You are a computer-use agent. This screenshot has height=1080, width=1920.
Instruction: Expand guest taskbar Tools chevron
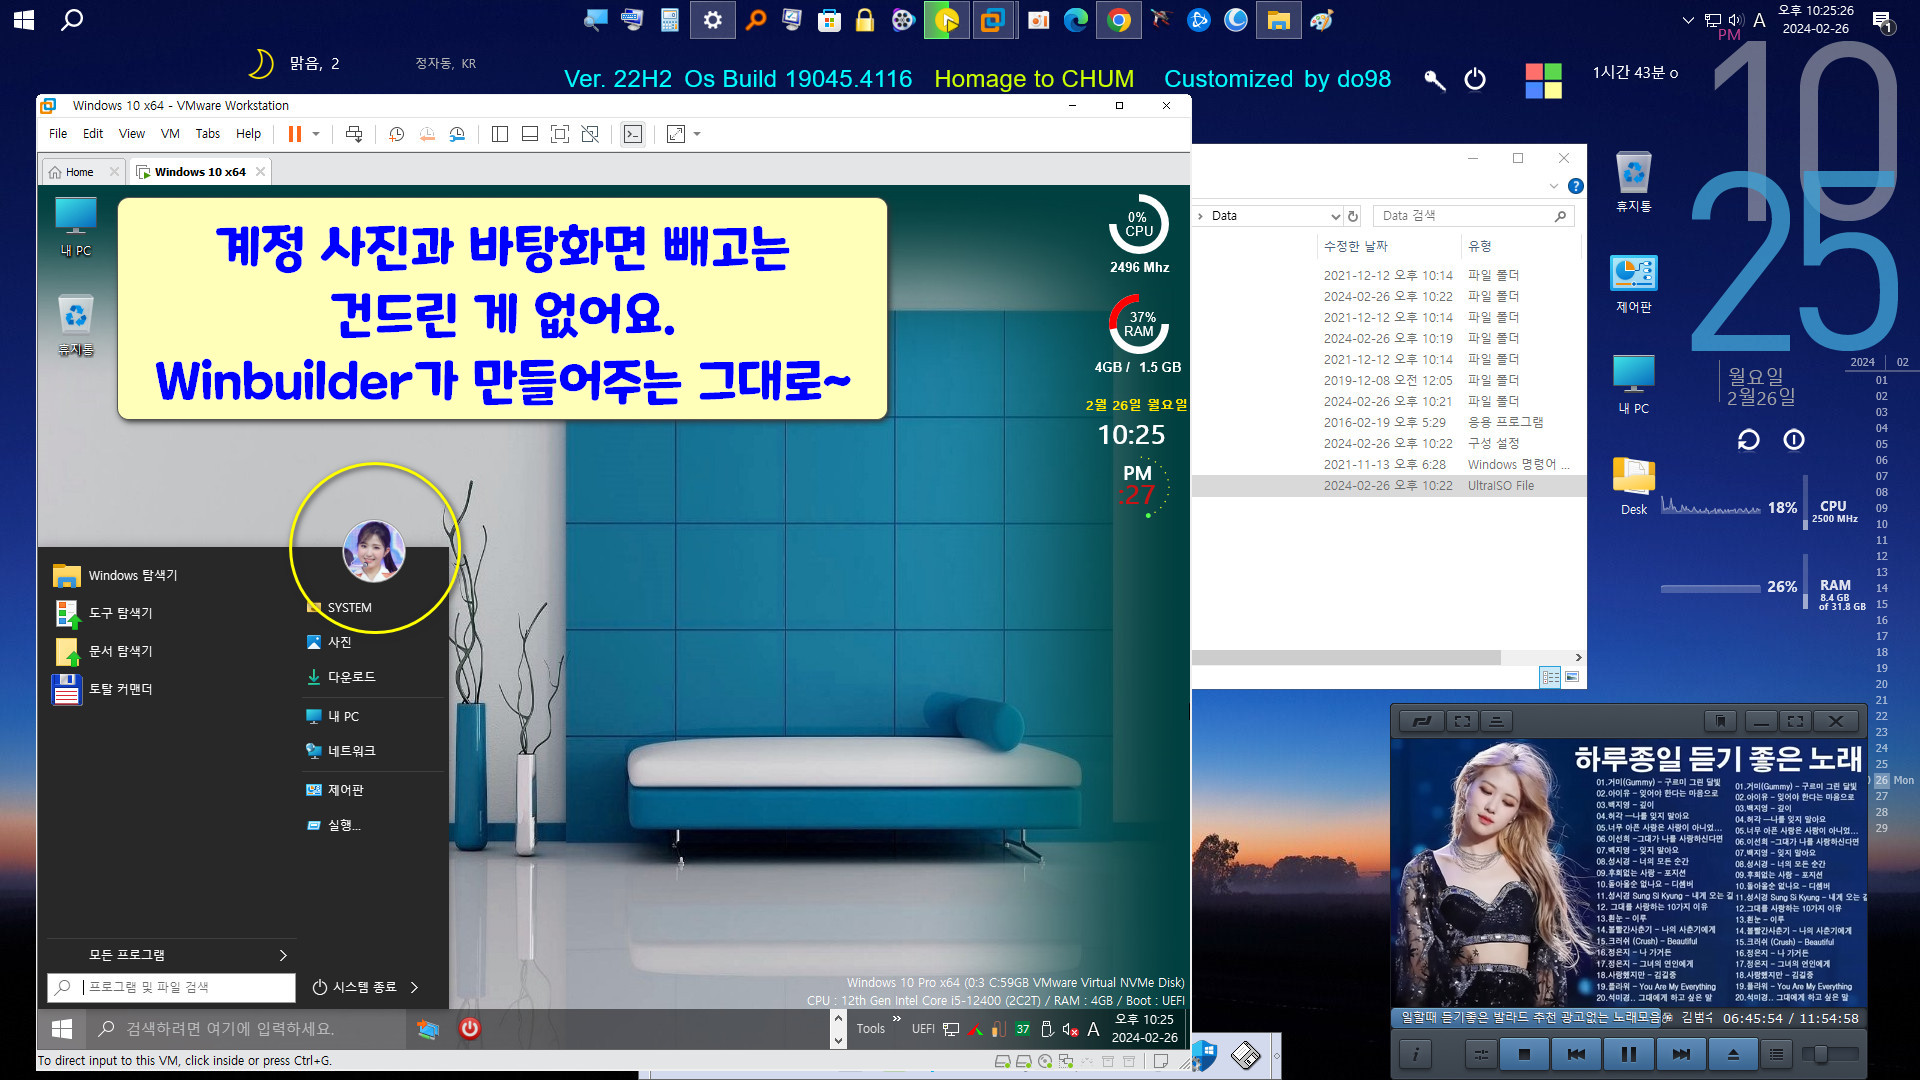[896, 1019]
